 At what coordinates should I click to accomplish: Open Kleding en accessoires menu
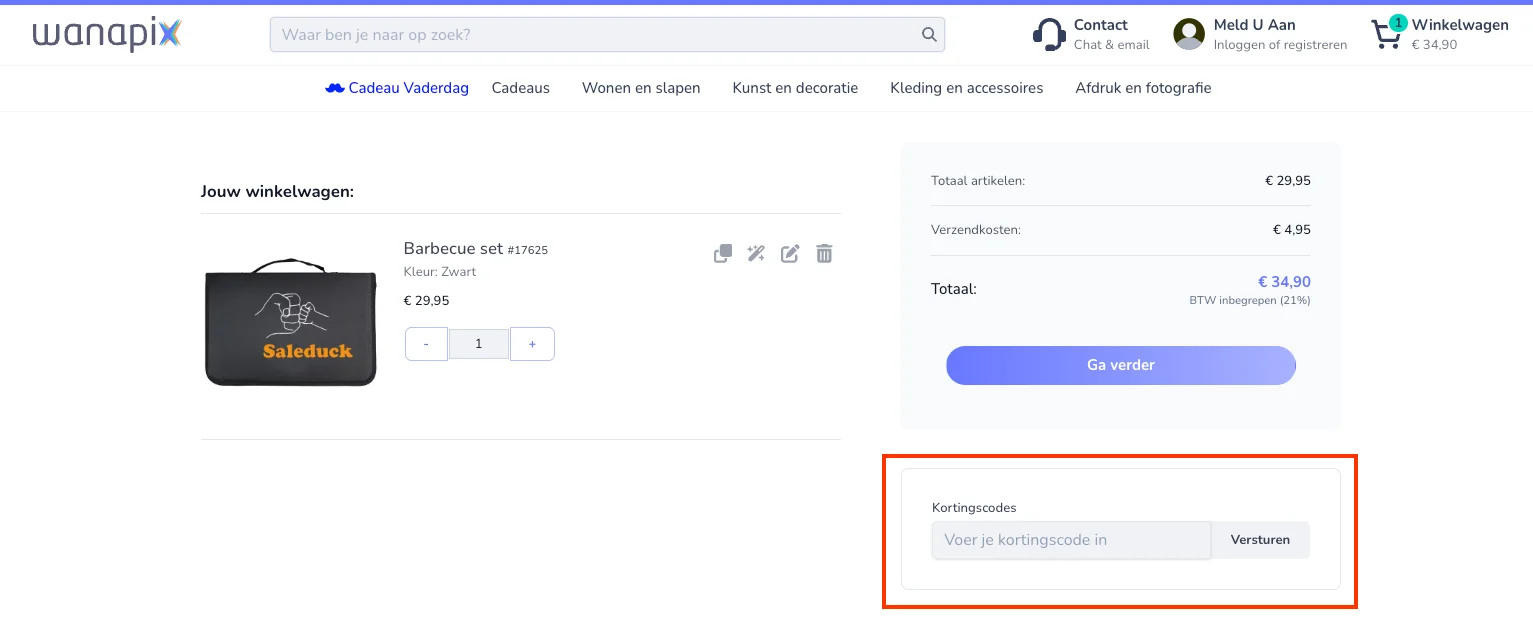click(x=967, y=88)
